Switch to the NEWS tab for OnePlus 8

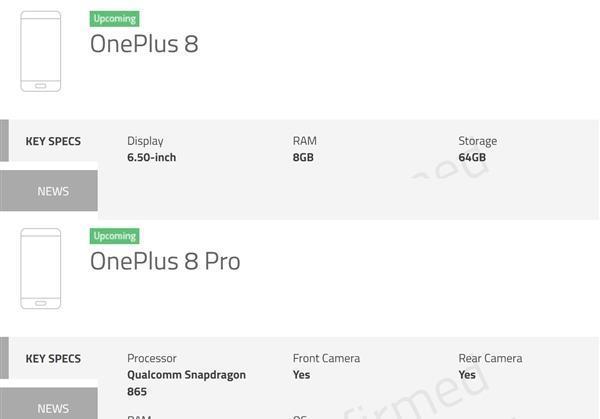(x=53, y=191)
